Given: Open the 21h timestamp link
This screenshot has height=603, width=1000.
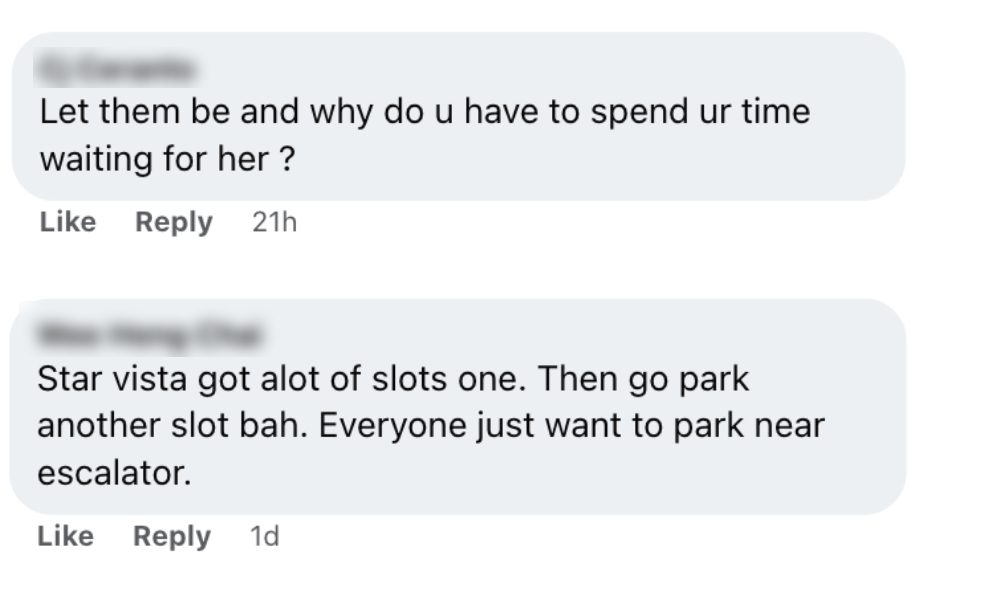Looking at the screenshot, I should coord(275,223).
